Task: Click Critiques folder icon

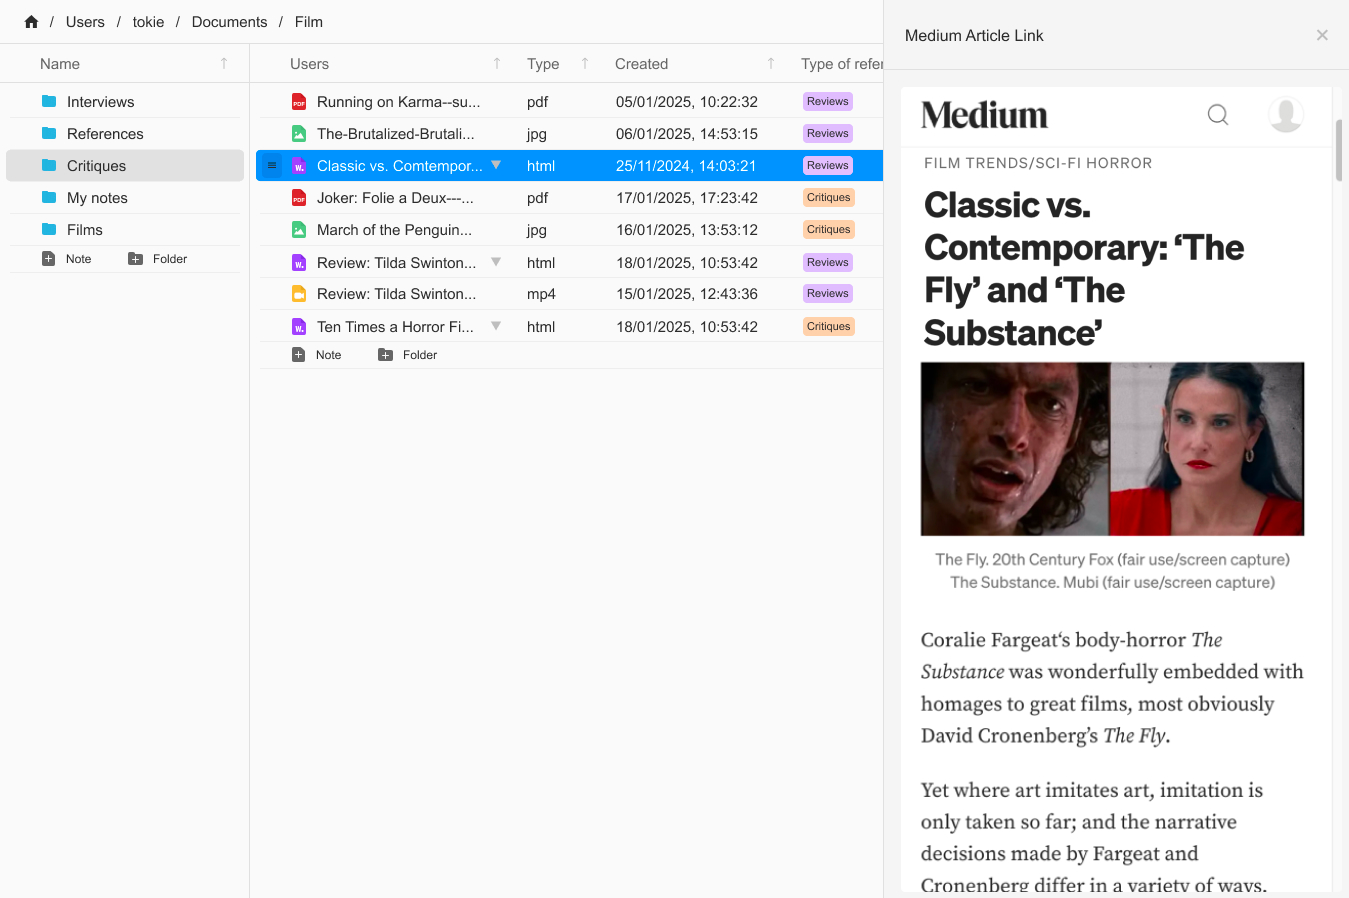Action: click(49, 165)
